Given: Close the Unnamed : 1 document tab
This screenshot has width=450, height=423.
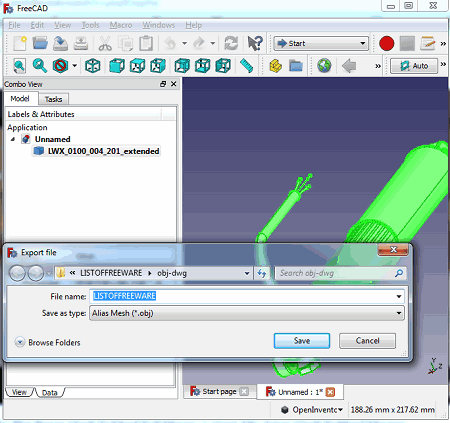Looking at the screenshot, I should (x=330, y=392).
